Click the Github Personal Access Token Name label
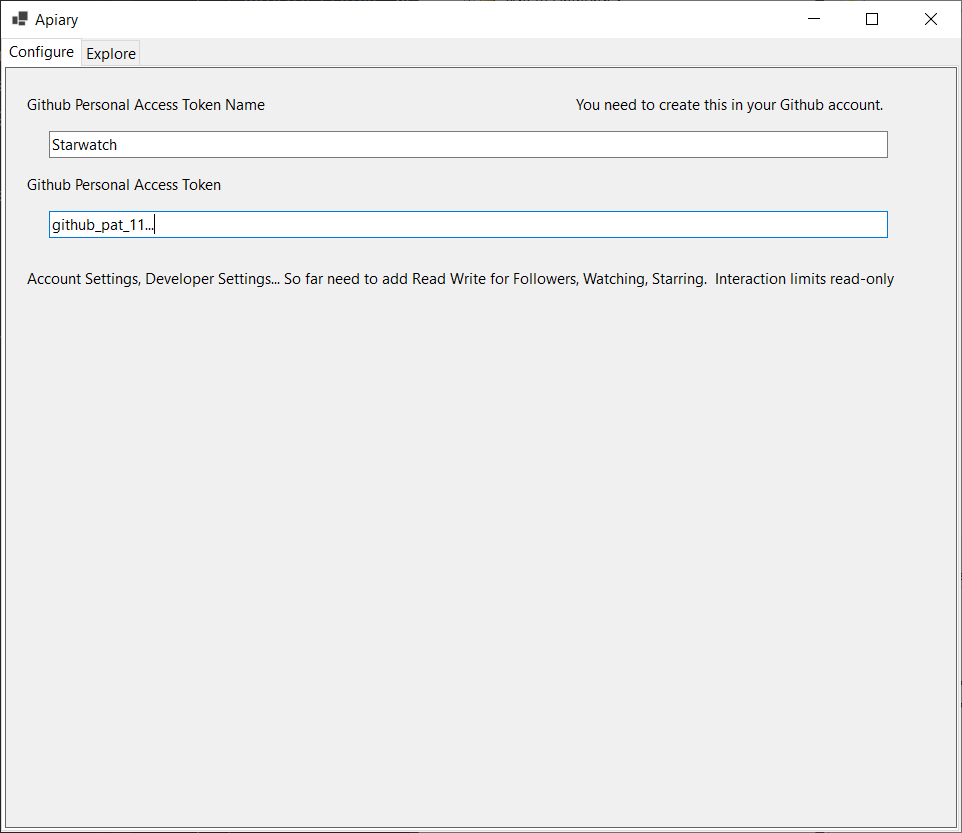The width and height of the screenshot is (962, 833). (x=145, y=104)
